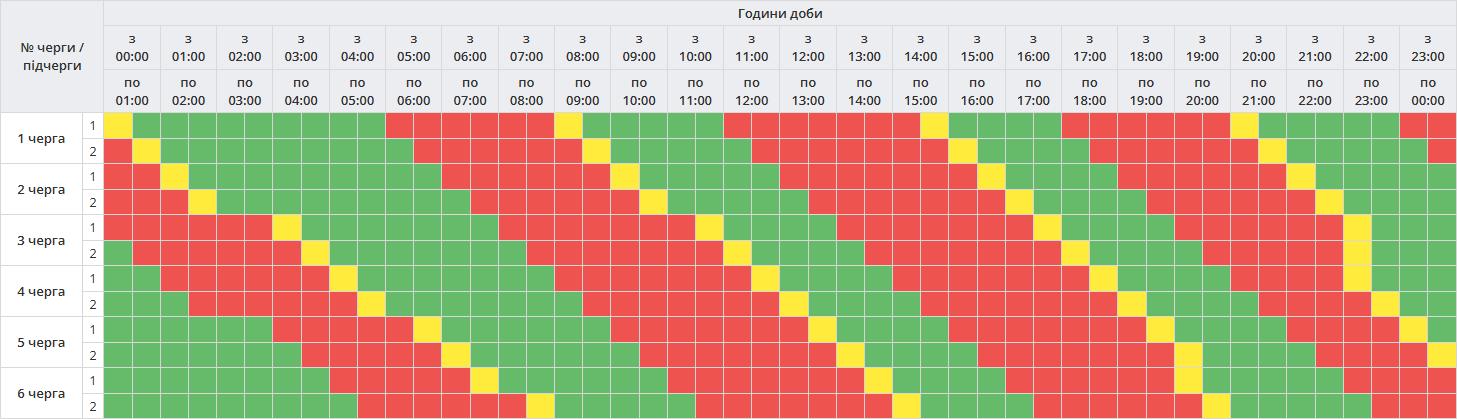Image resolution: width=1457 pixels, height=419 pixels.
Task: Select subgroup 1 label of "5 черга"
Action: (93, 329)
